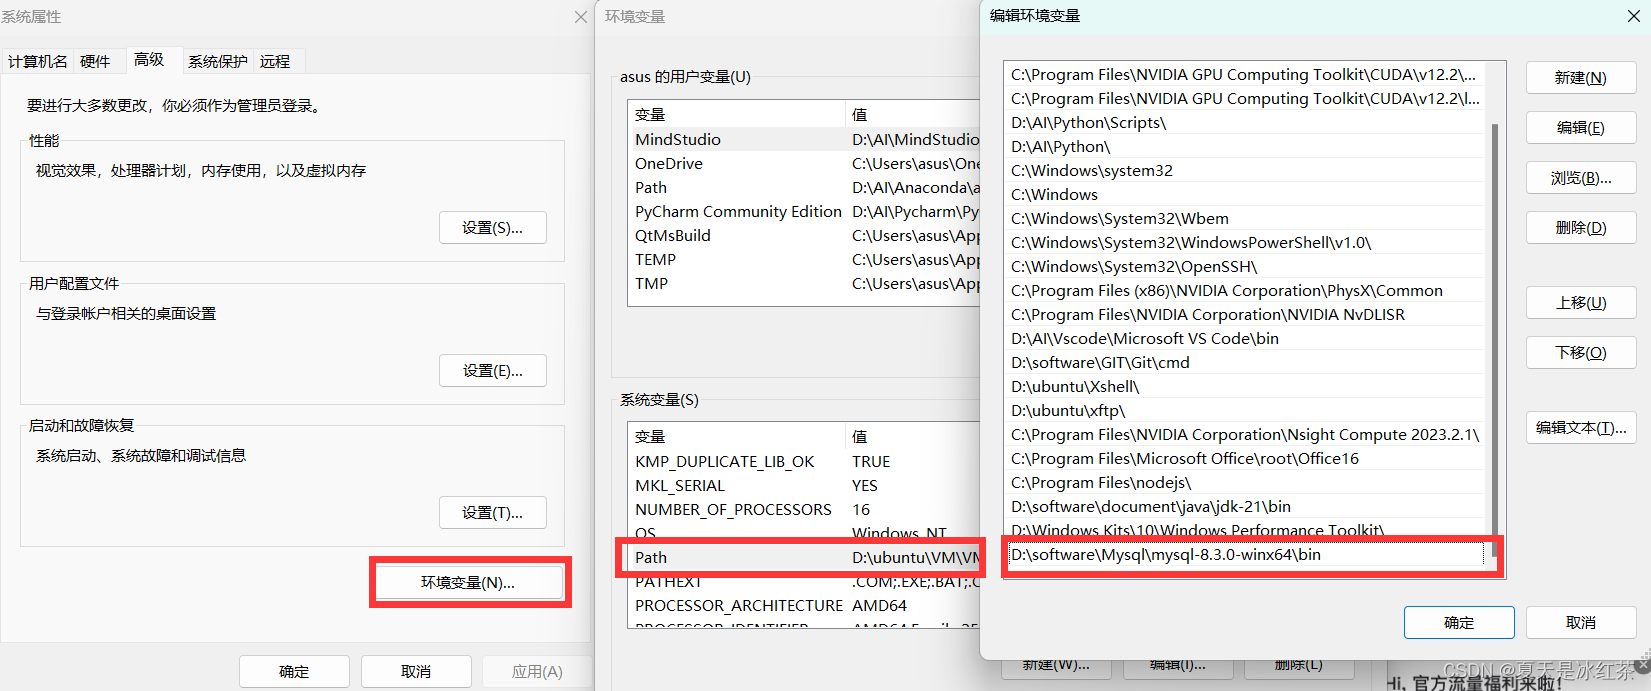Confirm with 确定 in 编辑环境变量 dialog
This screenshot has width=1651, height=691.
1459,622
